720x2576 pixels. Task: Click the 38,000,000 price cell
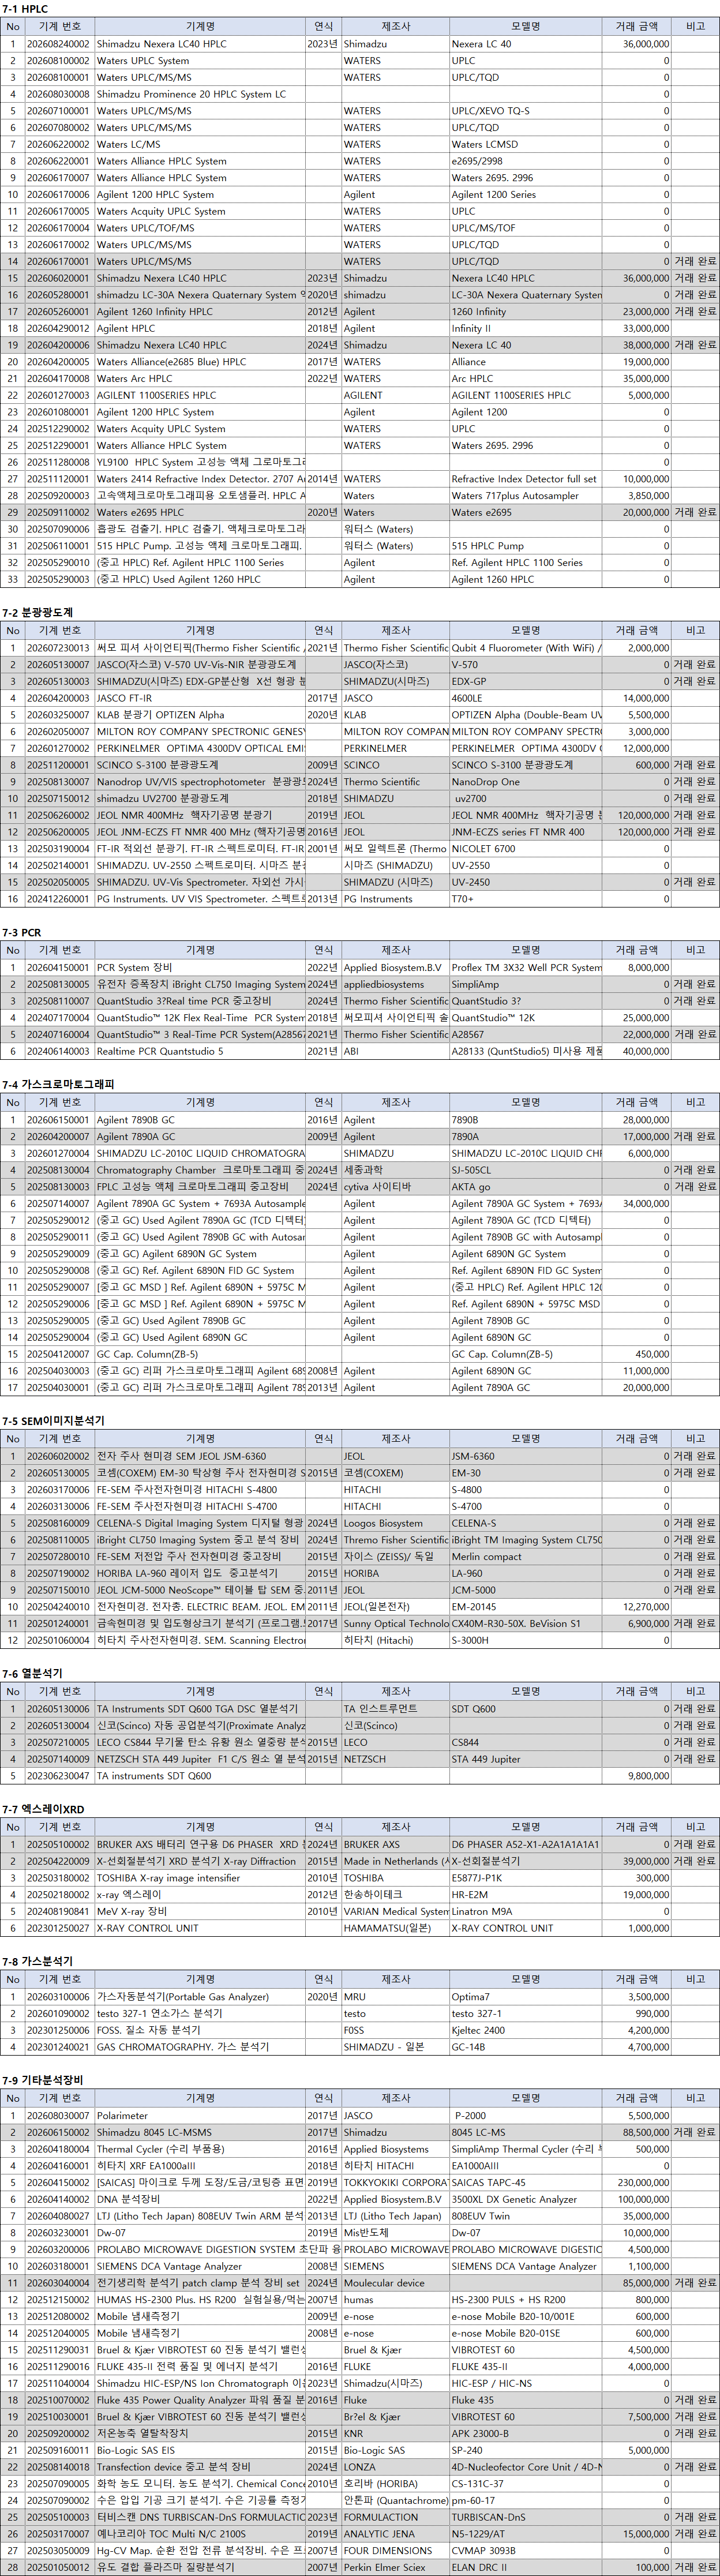click(x=637, y=345)
